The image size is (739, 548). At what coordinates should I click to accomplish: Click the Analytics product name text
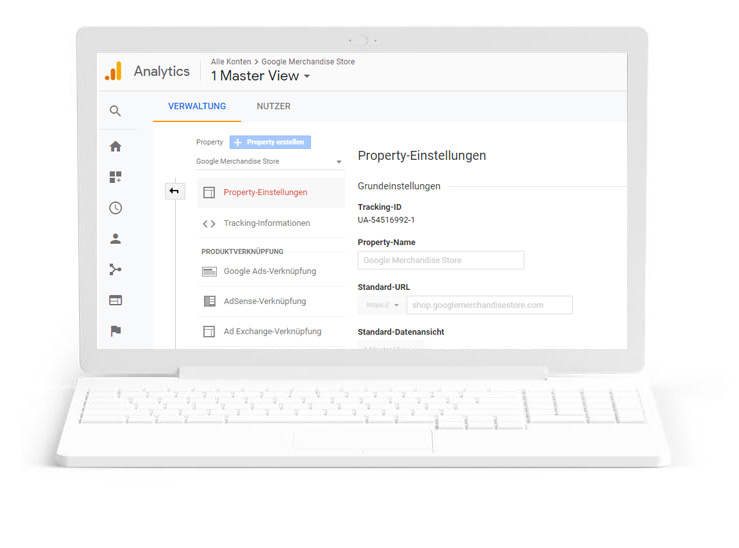(x=162, y=71)
